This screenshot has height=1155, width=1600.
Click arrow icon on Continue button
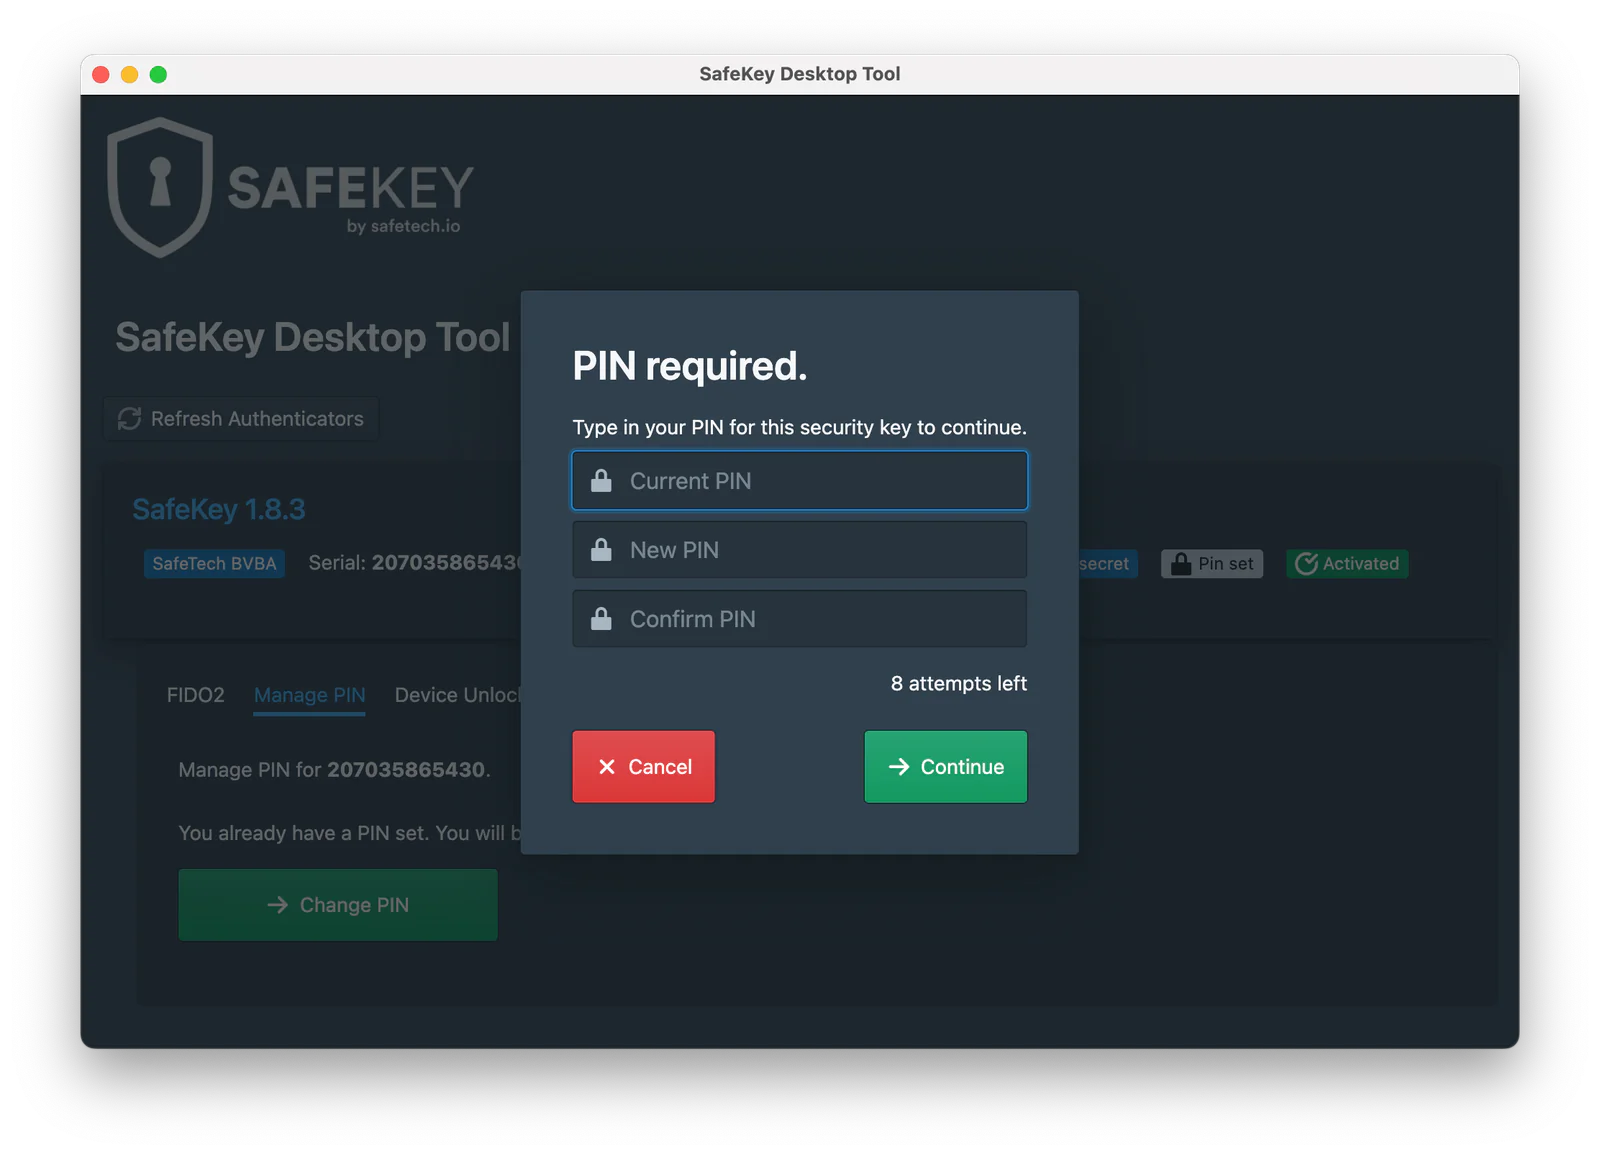pyautogui.click(x=899, y=767)
